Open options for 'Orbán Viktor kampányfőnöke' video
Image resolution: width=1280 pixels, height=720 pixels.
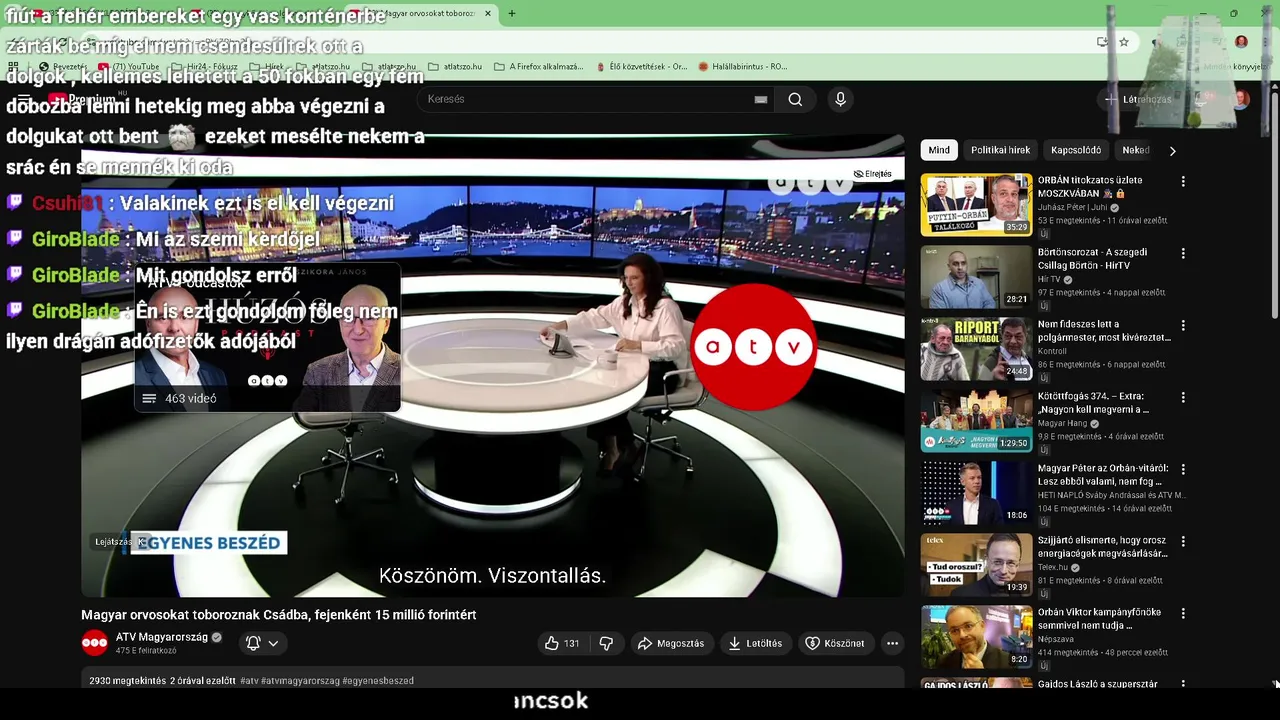(x=1183, y=614)
